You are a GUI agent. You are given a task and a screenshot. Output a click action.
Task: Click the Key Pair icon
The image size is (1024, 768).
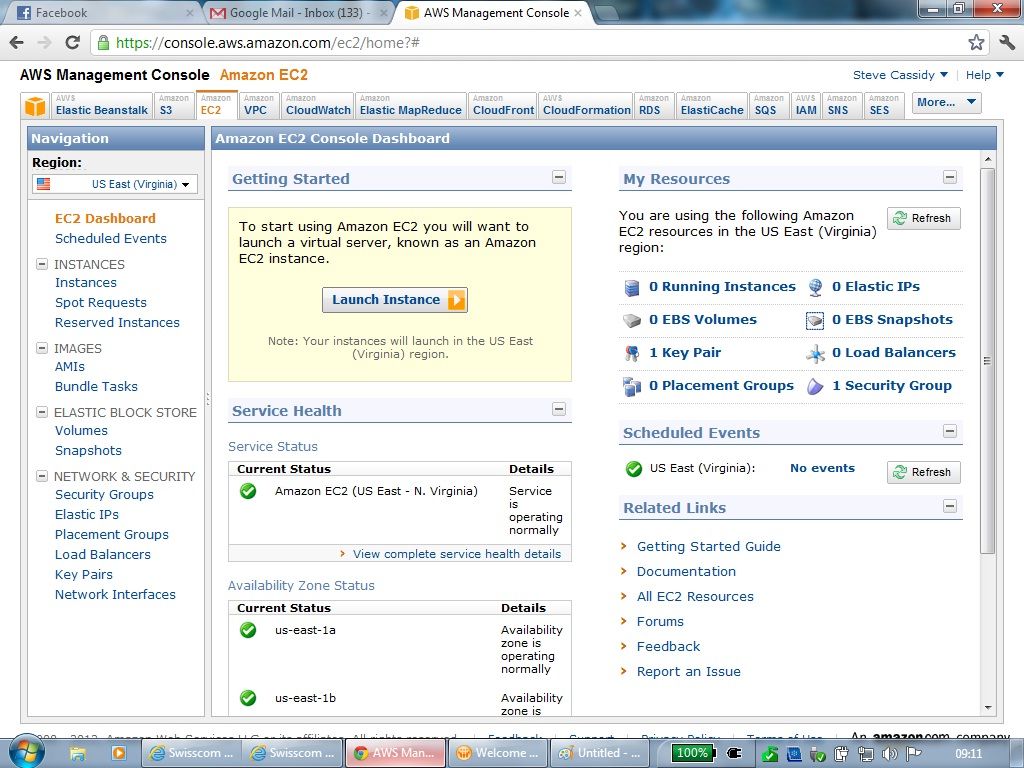(632, 353)
